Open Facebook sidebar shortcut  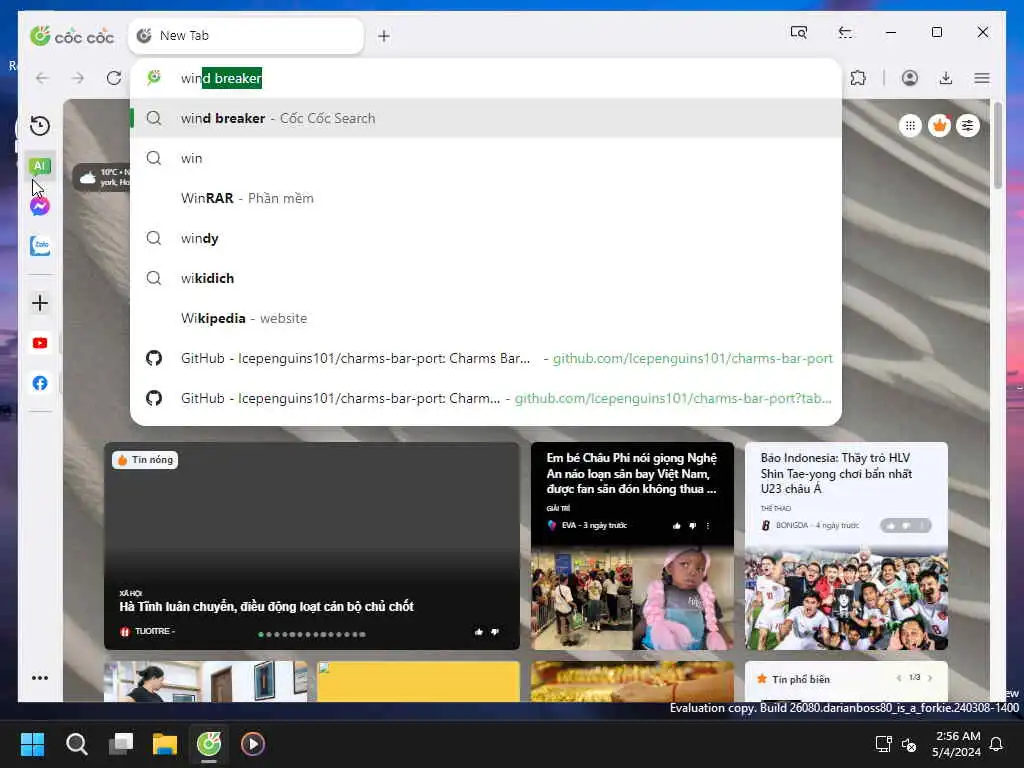click(x=40, y=383)
